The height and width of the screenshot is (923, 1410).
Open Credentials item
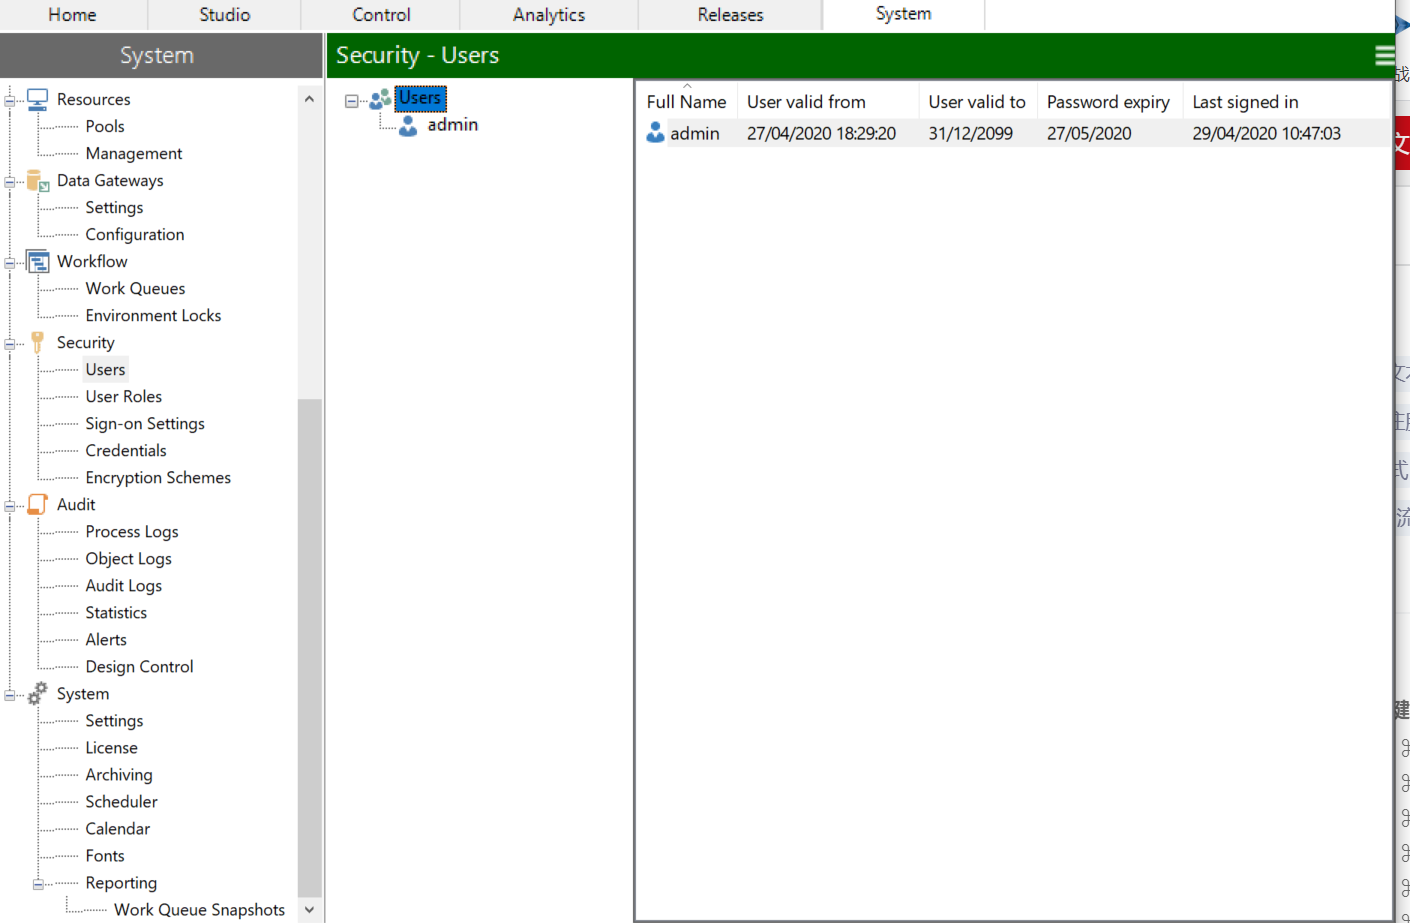pyautogui.click(x=126, y=450)
